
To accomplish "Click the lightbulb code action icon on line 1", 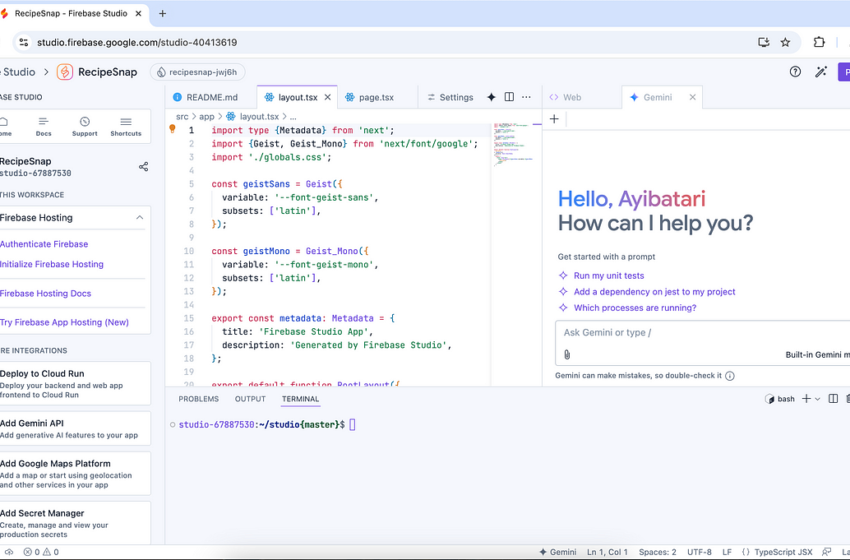I will (172, 129).
